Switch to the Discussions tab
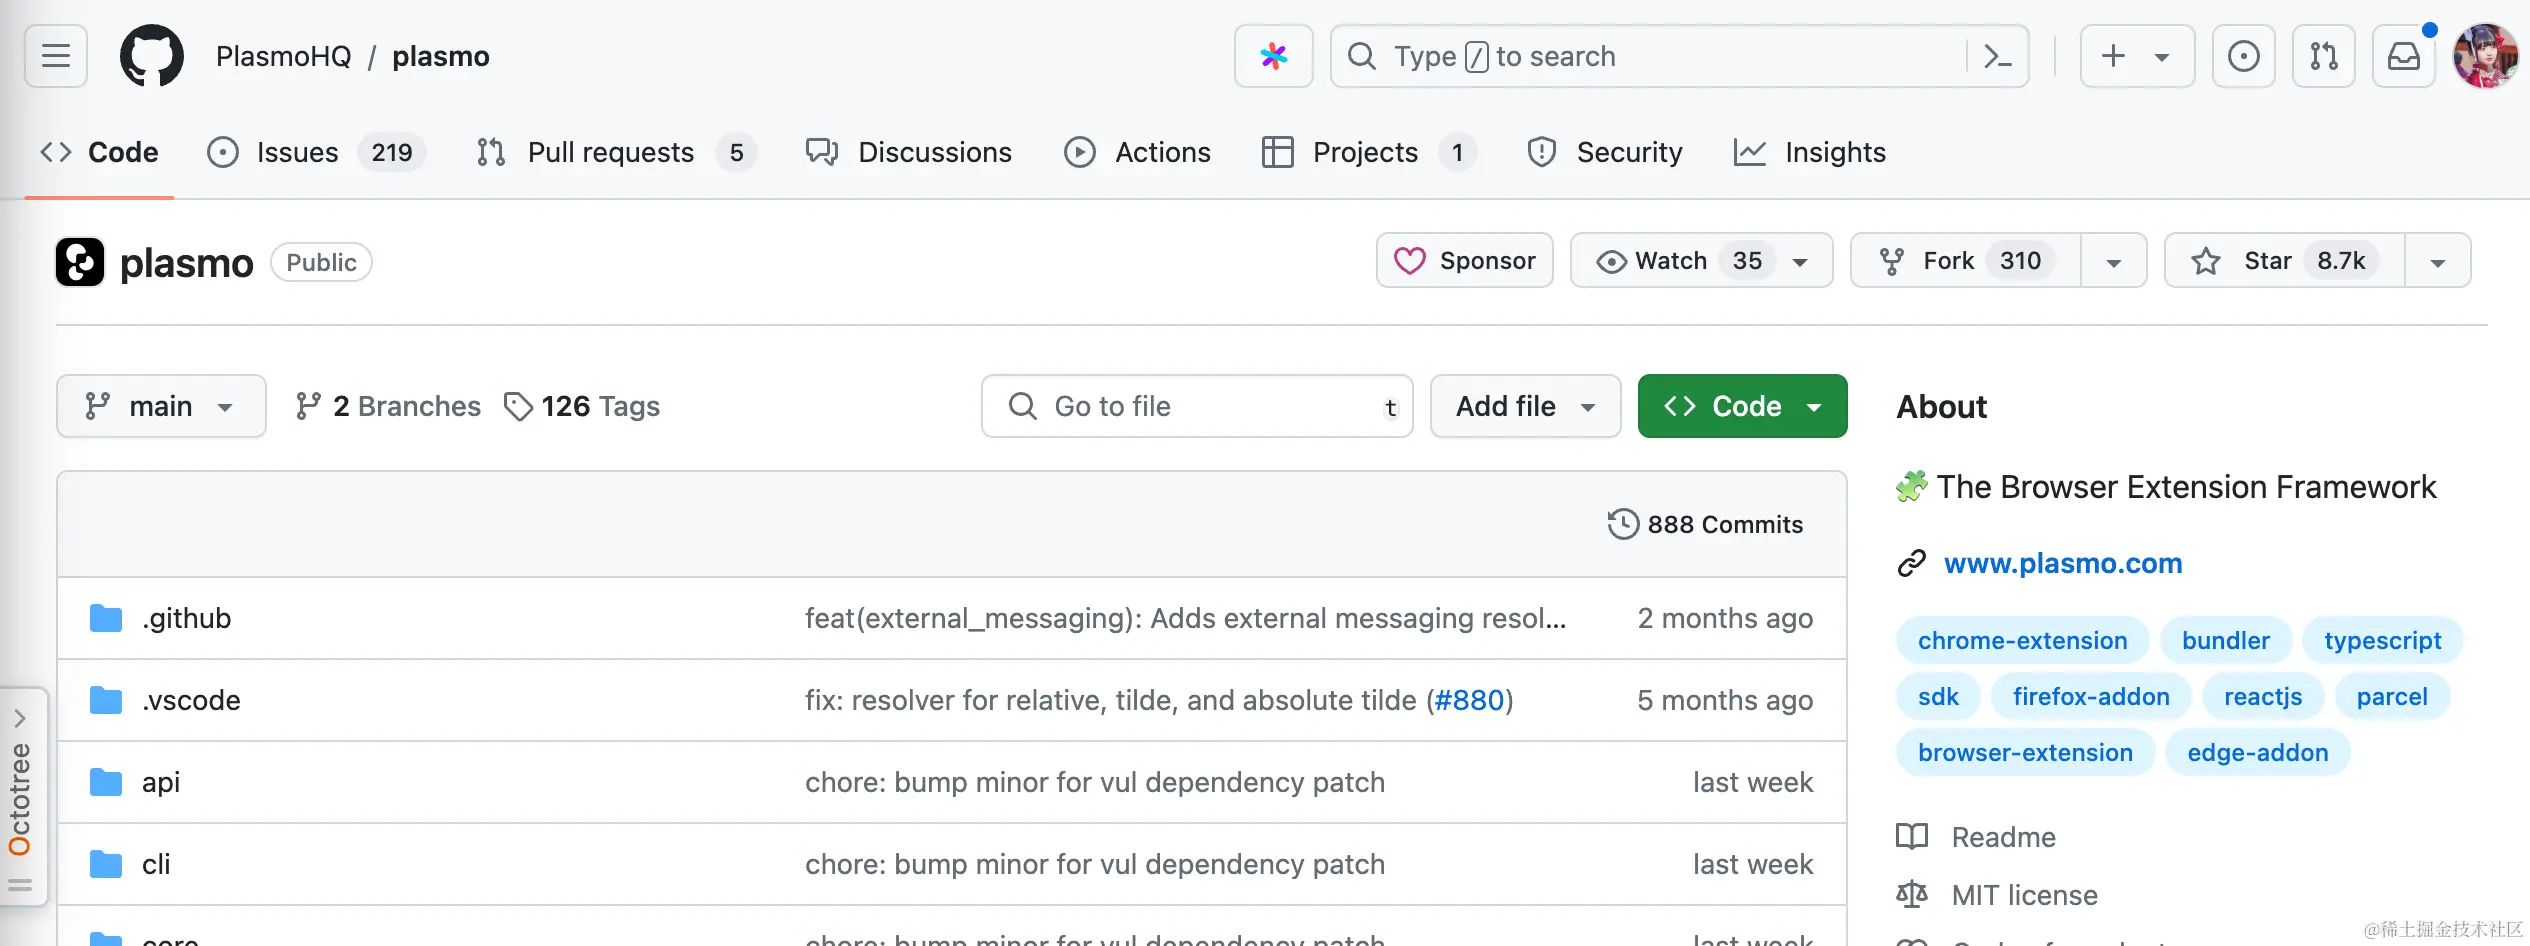2530x946 pixels. pyautogui.click(x=909, y=152)
